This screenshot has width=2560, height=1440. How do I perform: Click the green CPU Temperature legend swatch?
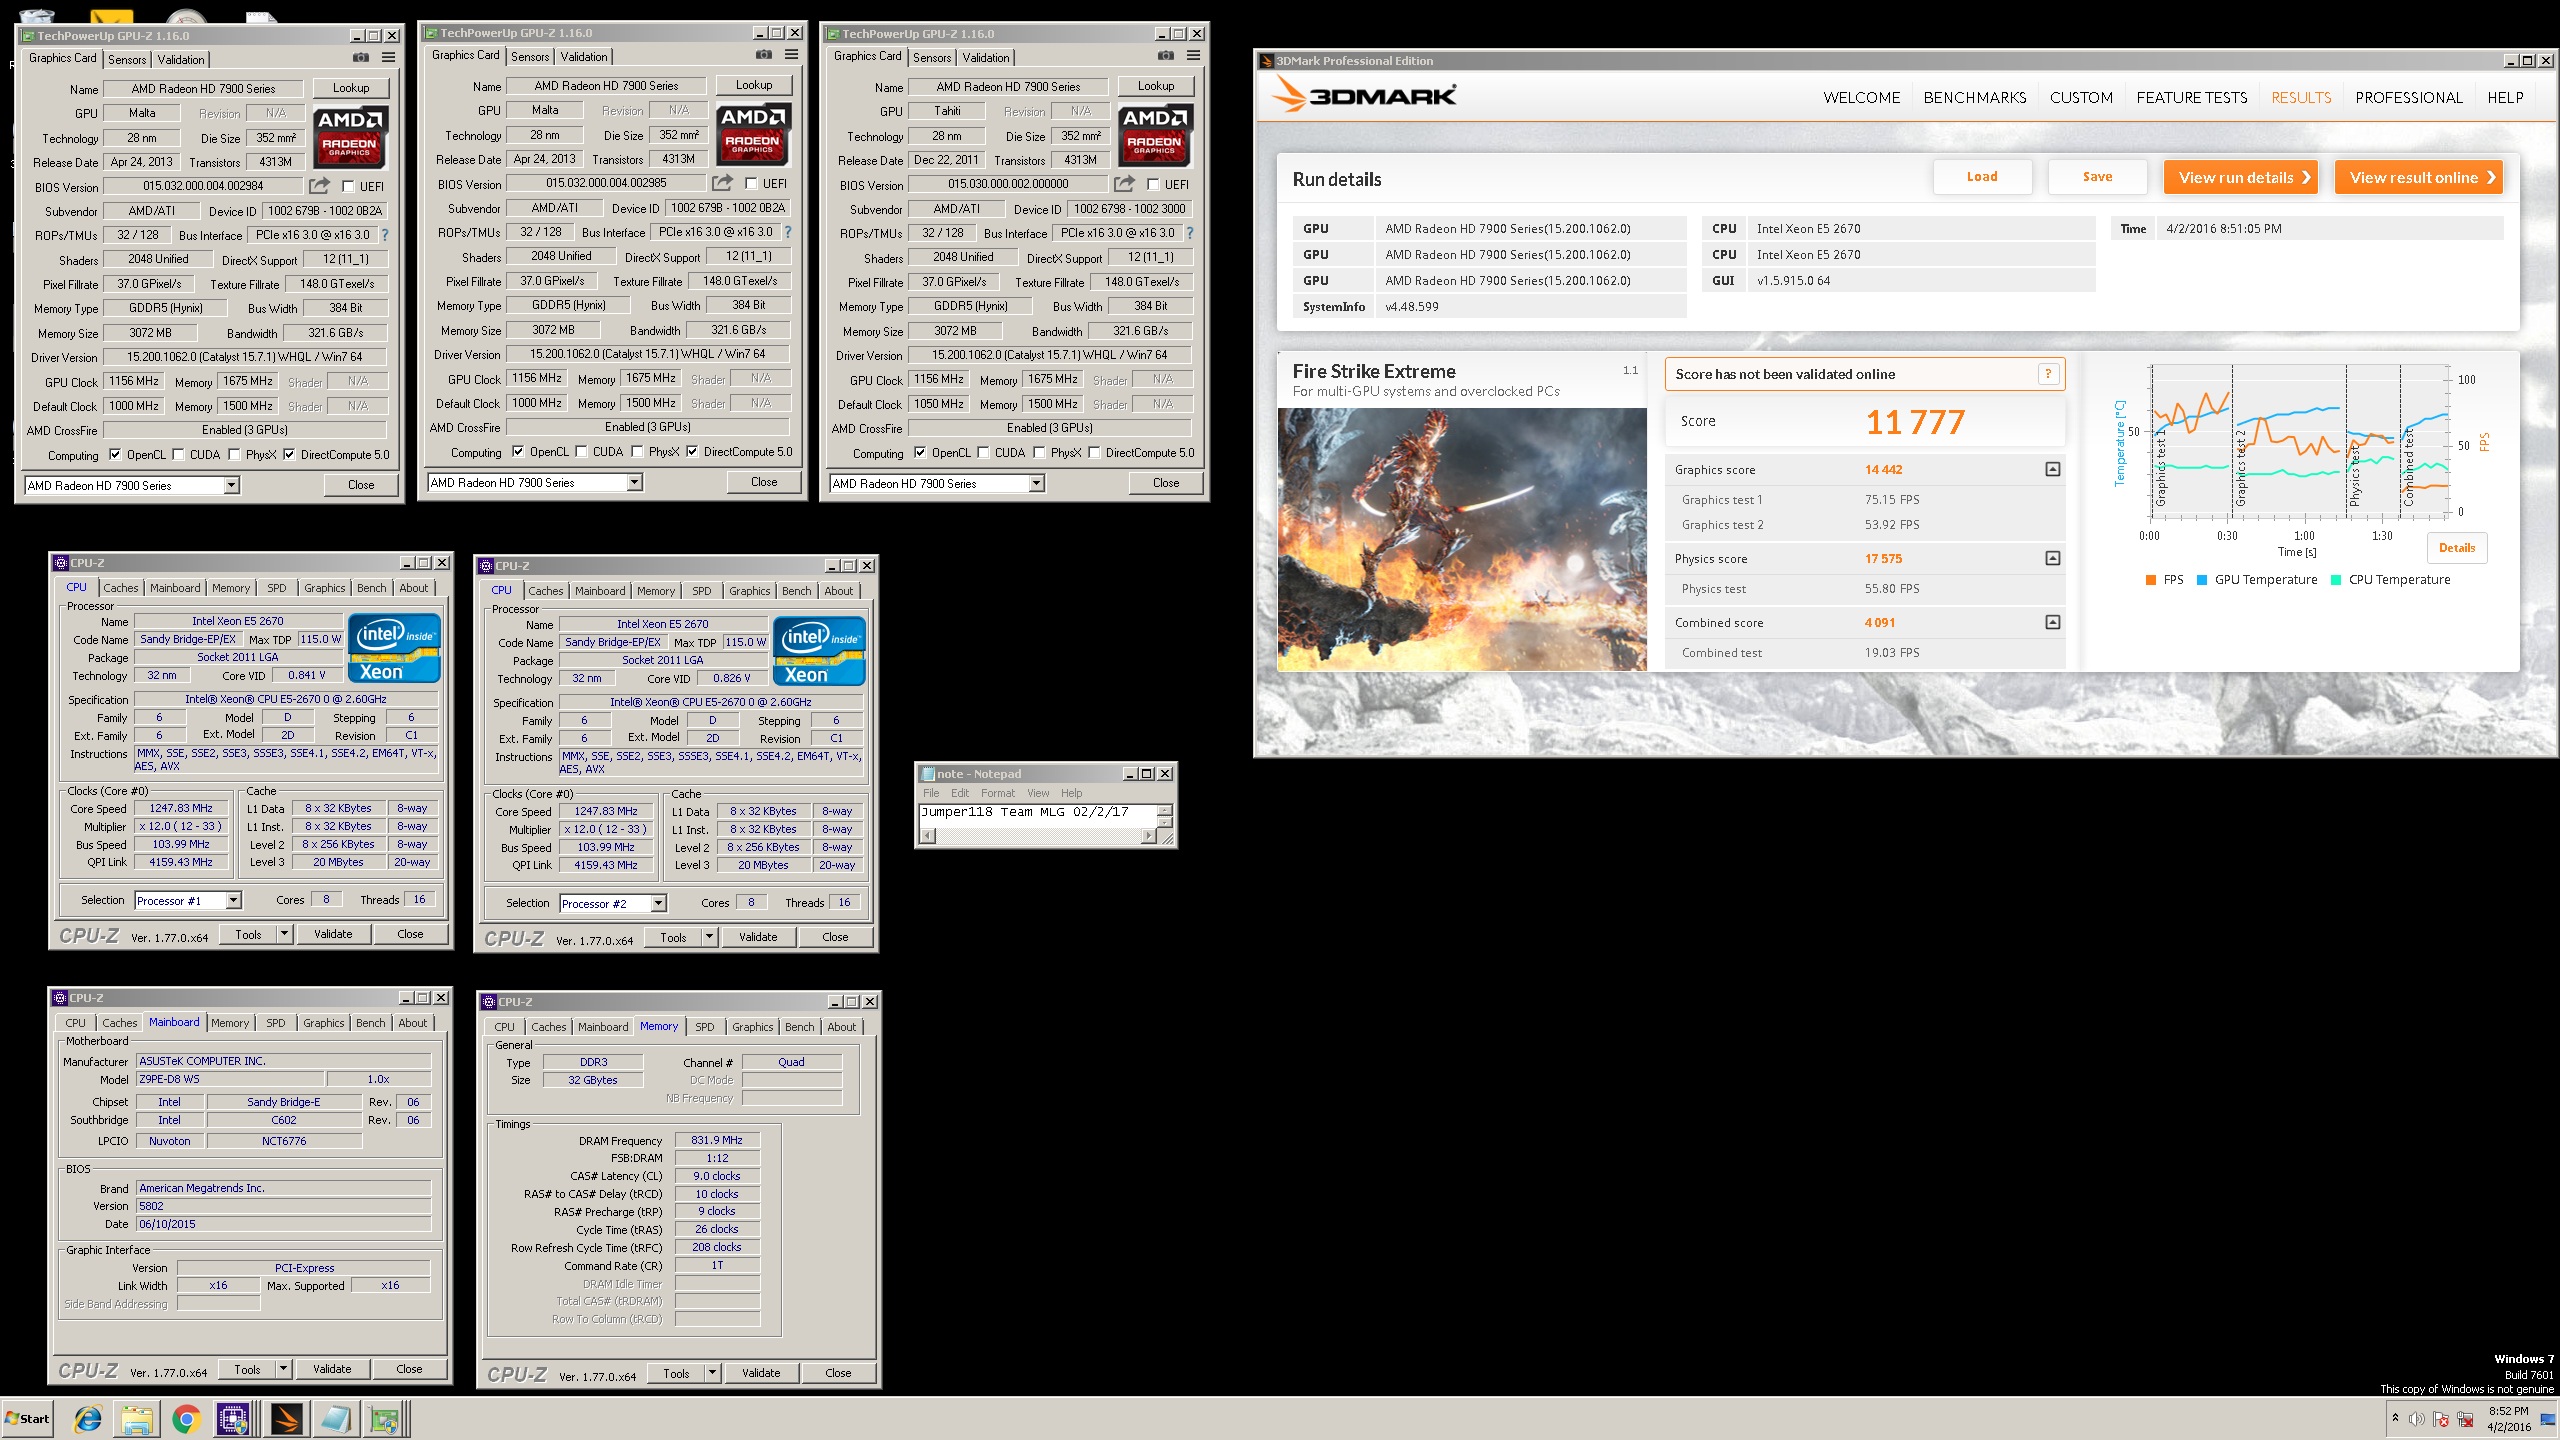[2335, 580]
